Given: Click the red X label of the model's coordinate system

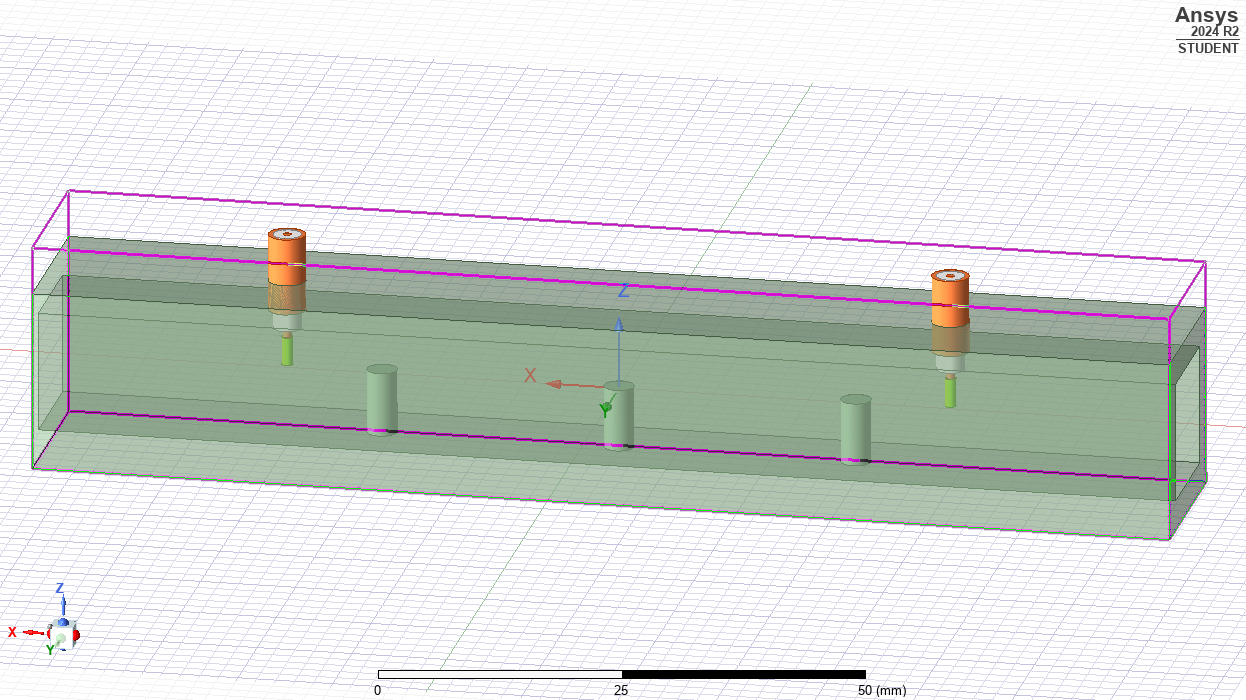Looking at the screenshot, I should point(531,376).
